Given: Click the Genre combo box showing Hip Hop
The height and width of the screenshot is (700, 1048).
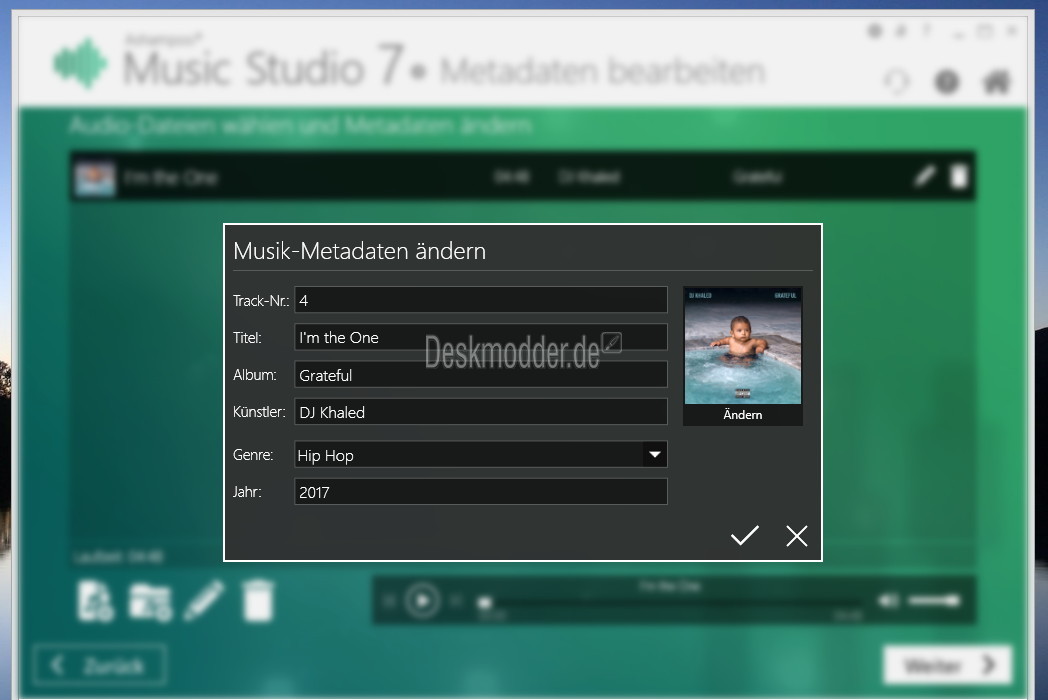Looking at the screenshot, I should click(x=481, y=455).
